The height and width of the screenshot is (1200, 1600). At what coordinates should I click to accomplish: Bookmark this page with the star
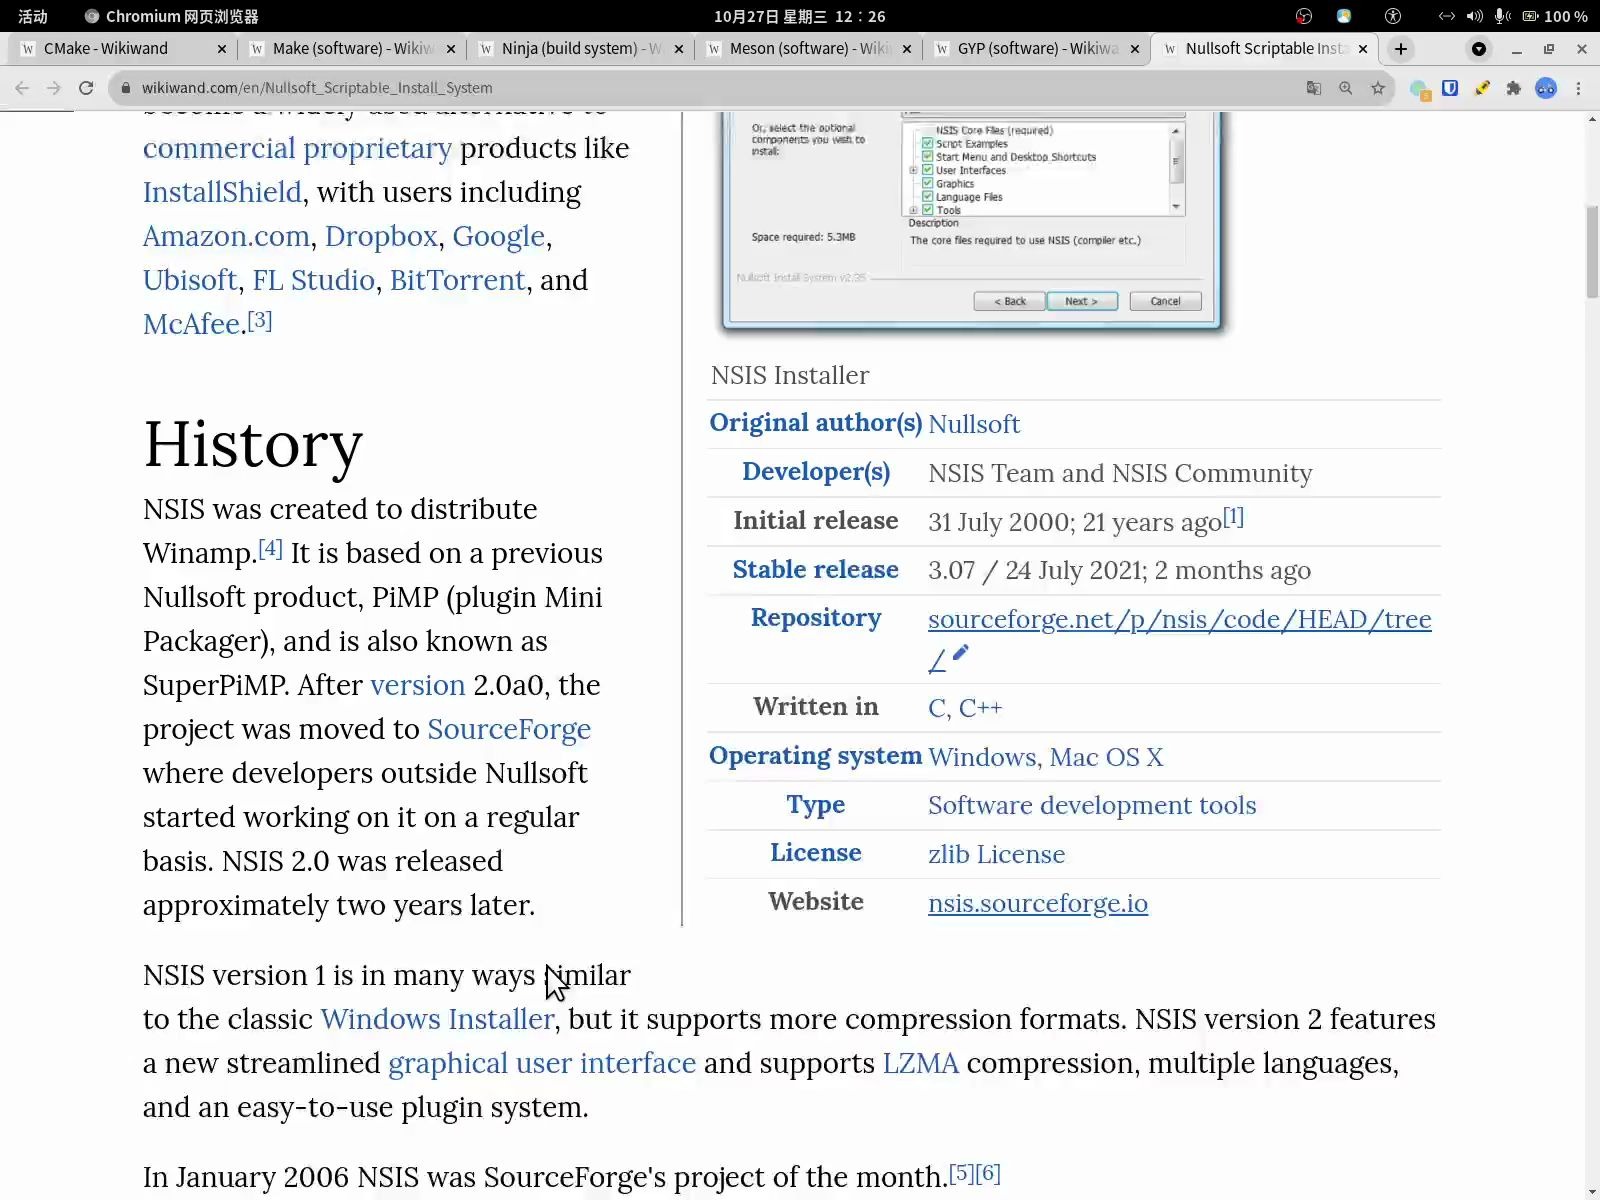click(1378, 88)
